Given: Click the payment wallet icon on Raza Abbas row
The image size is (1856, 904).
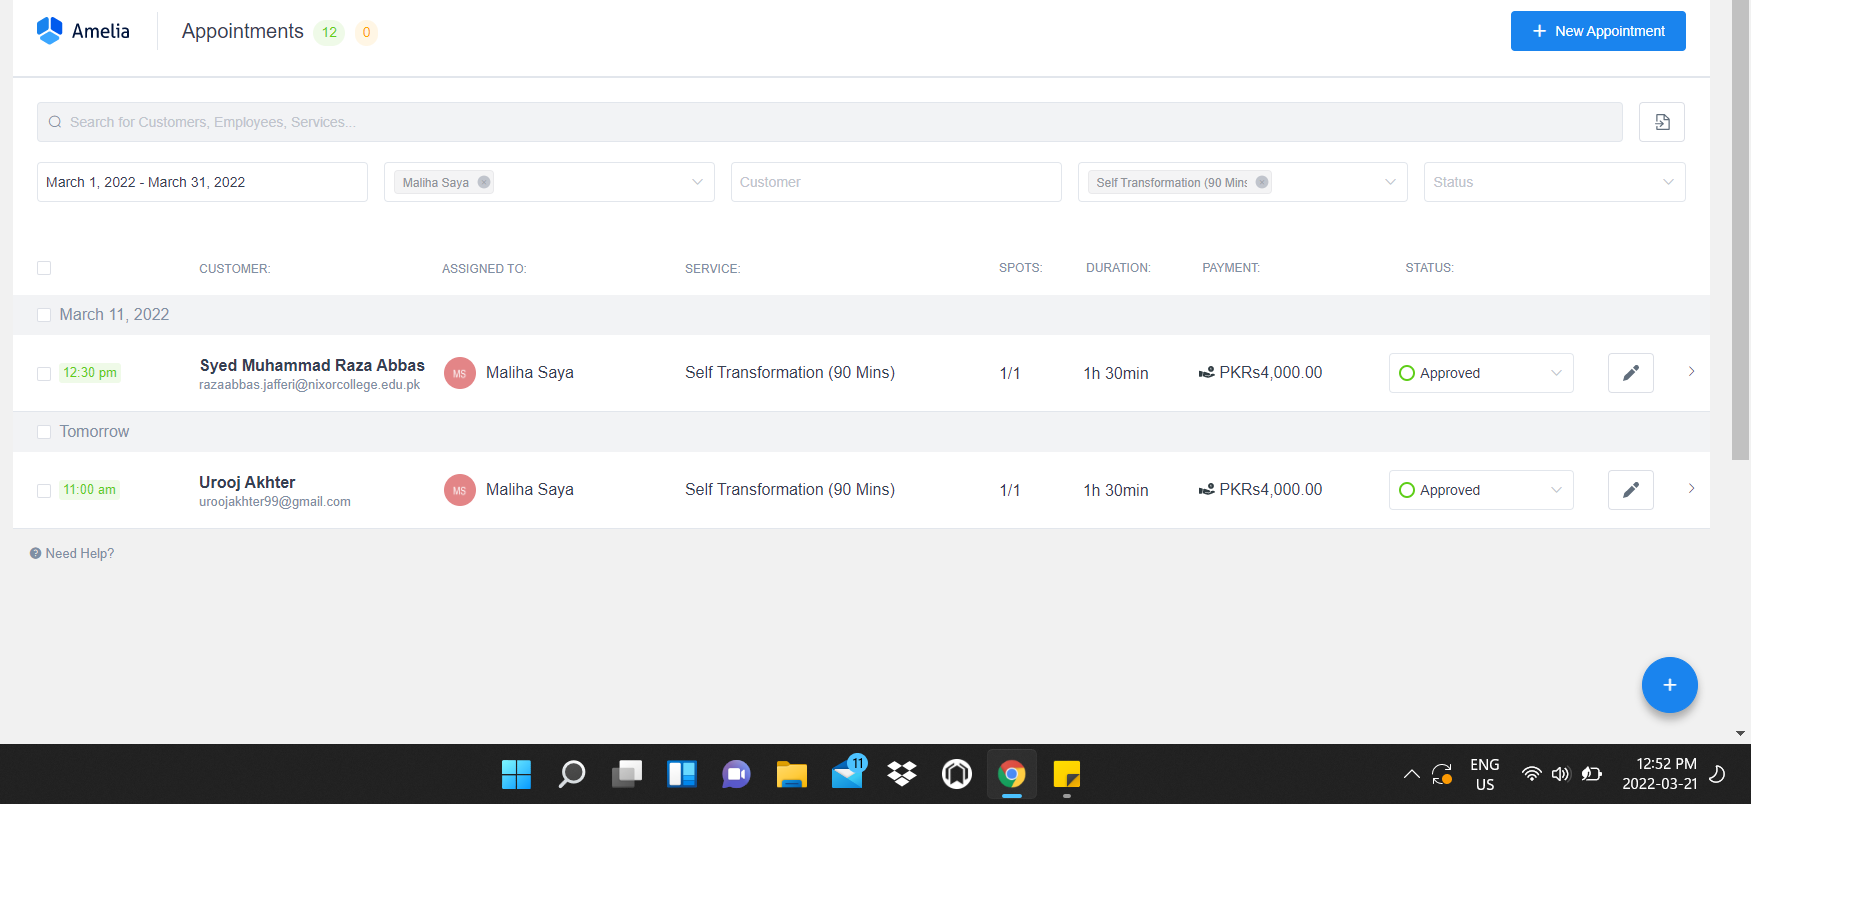Looking at the screenshot, I should click(x=1205, y=372).
